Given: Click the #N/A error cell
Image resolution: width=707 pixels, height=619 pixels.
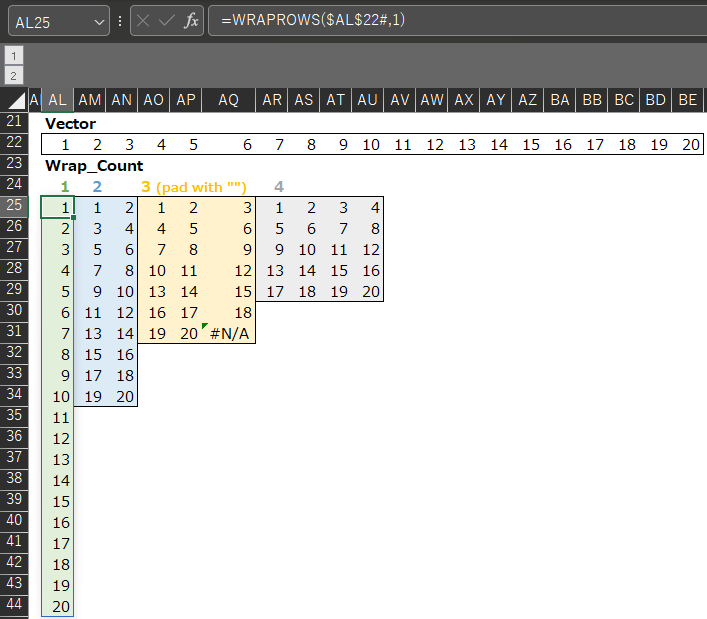Looking at the screenshot, I should tap(229, 334).
